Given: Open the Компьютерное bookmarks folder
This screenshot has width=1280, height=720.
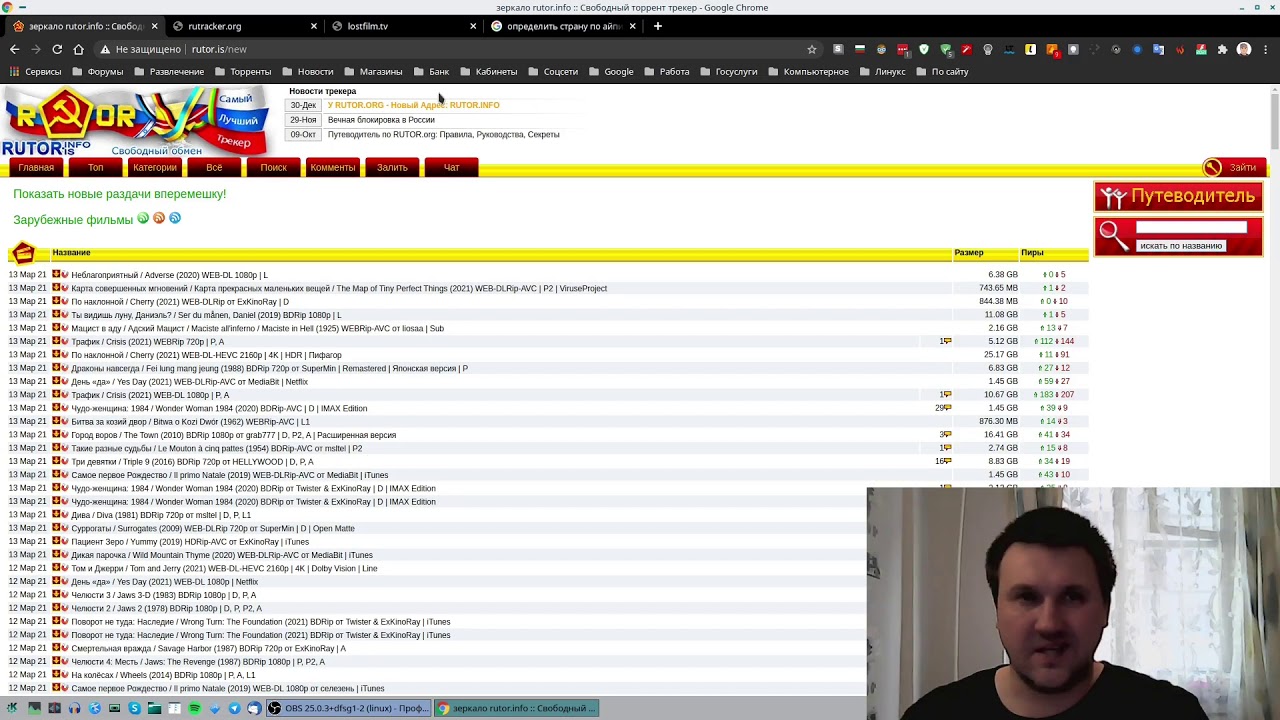Looking at the screenshot, I should [x=808, y=72].
